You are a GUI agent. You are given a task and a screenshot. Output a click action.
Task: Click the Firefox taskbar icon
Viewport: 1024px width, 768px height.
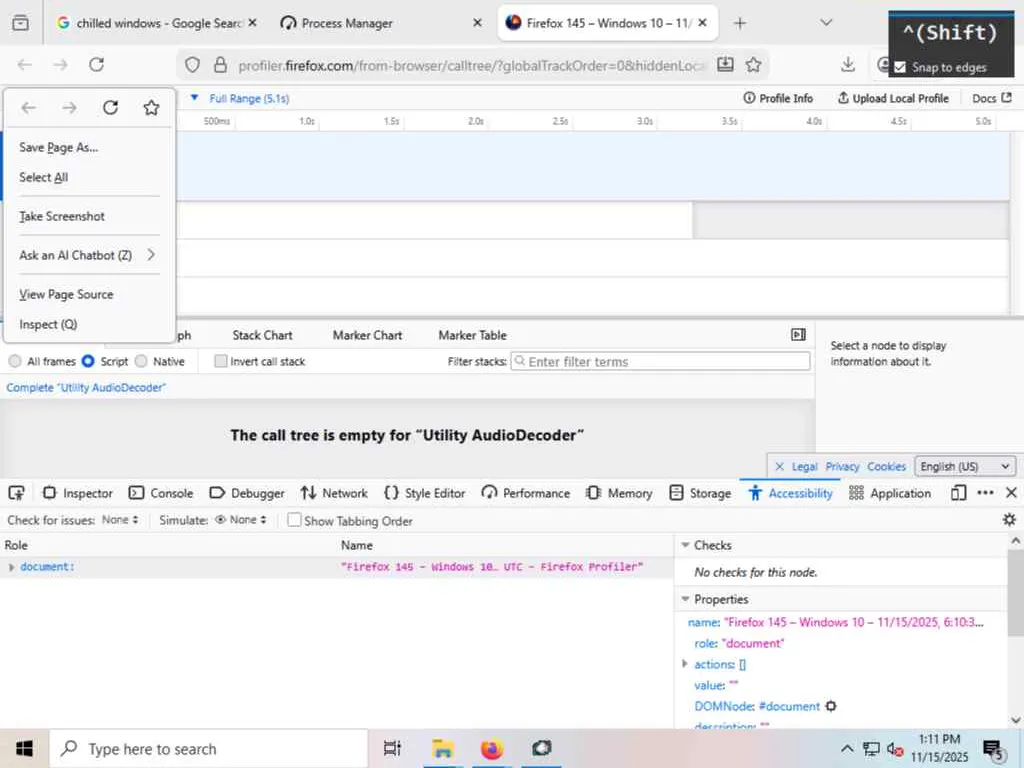[492, 748]
